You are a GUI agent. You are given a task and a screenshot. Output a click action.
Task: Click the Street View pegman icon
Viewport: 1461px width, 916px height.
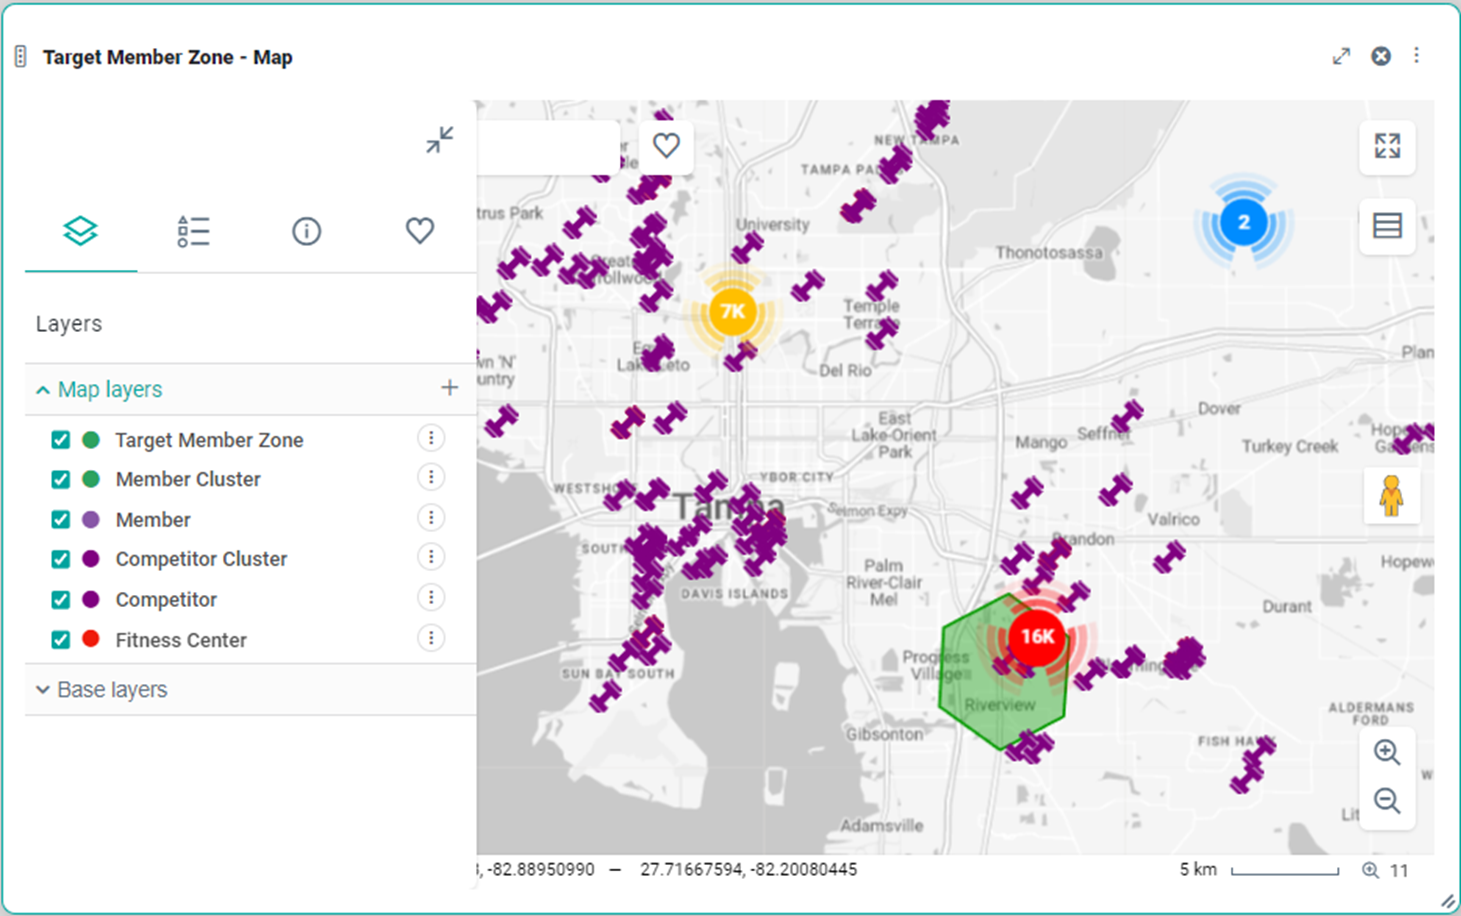click(1390, 496)
